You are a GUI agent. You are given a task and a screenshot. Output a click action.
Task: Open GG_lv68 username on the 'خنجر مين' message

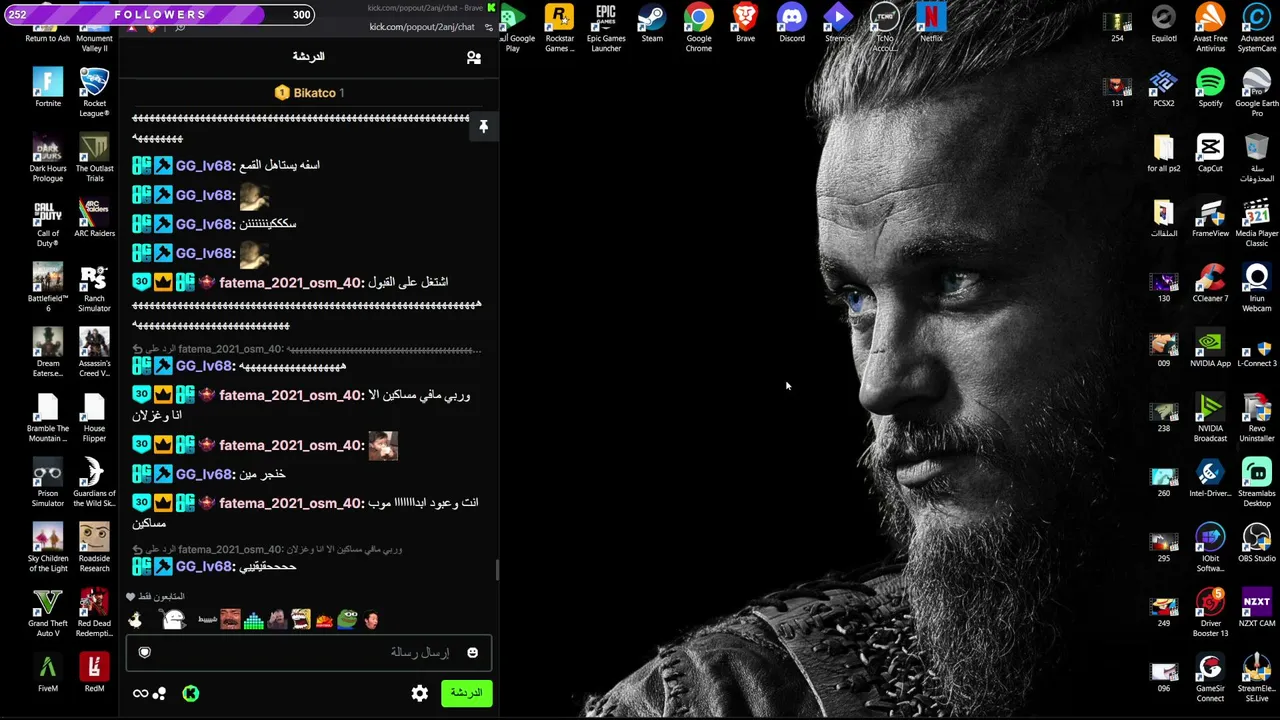point(204,474)
